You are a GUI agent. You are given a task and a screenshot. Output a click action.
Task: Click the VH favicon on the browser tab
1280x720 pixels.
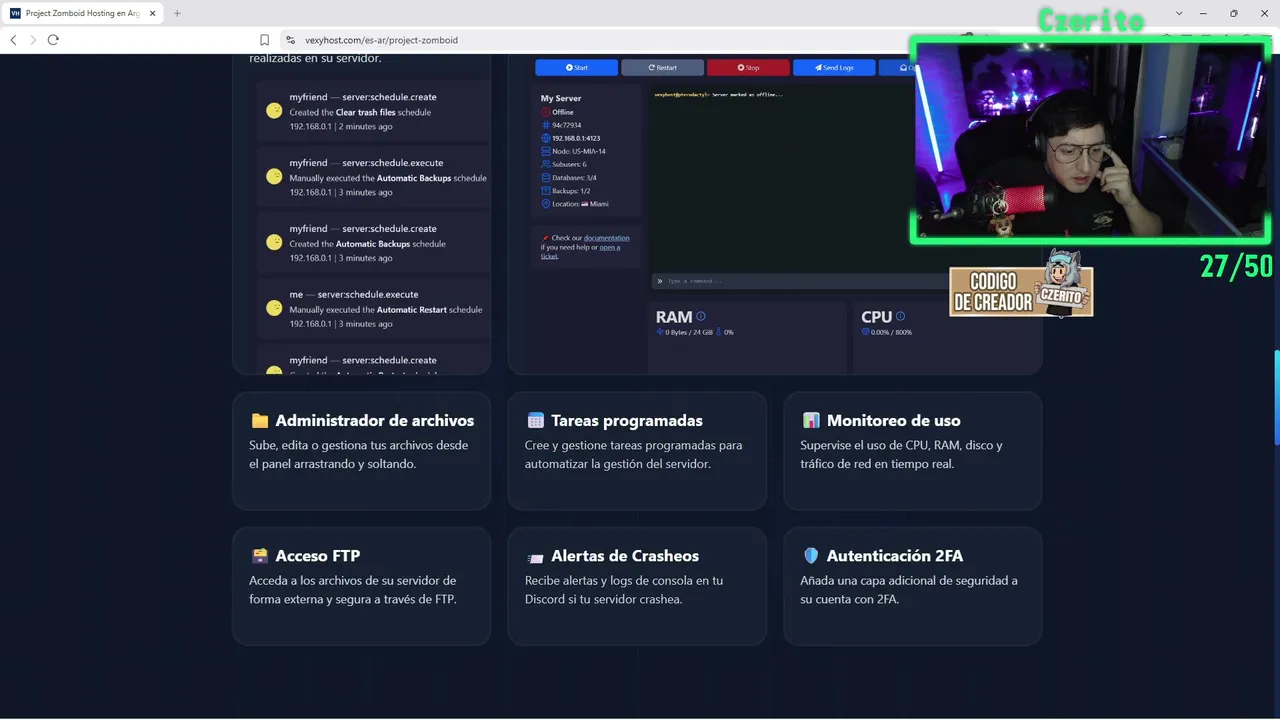15,13
